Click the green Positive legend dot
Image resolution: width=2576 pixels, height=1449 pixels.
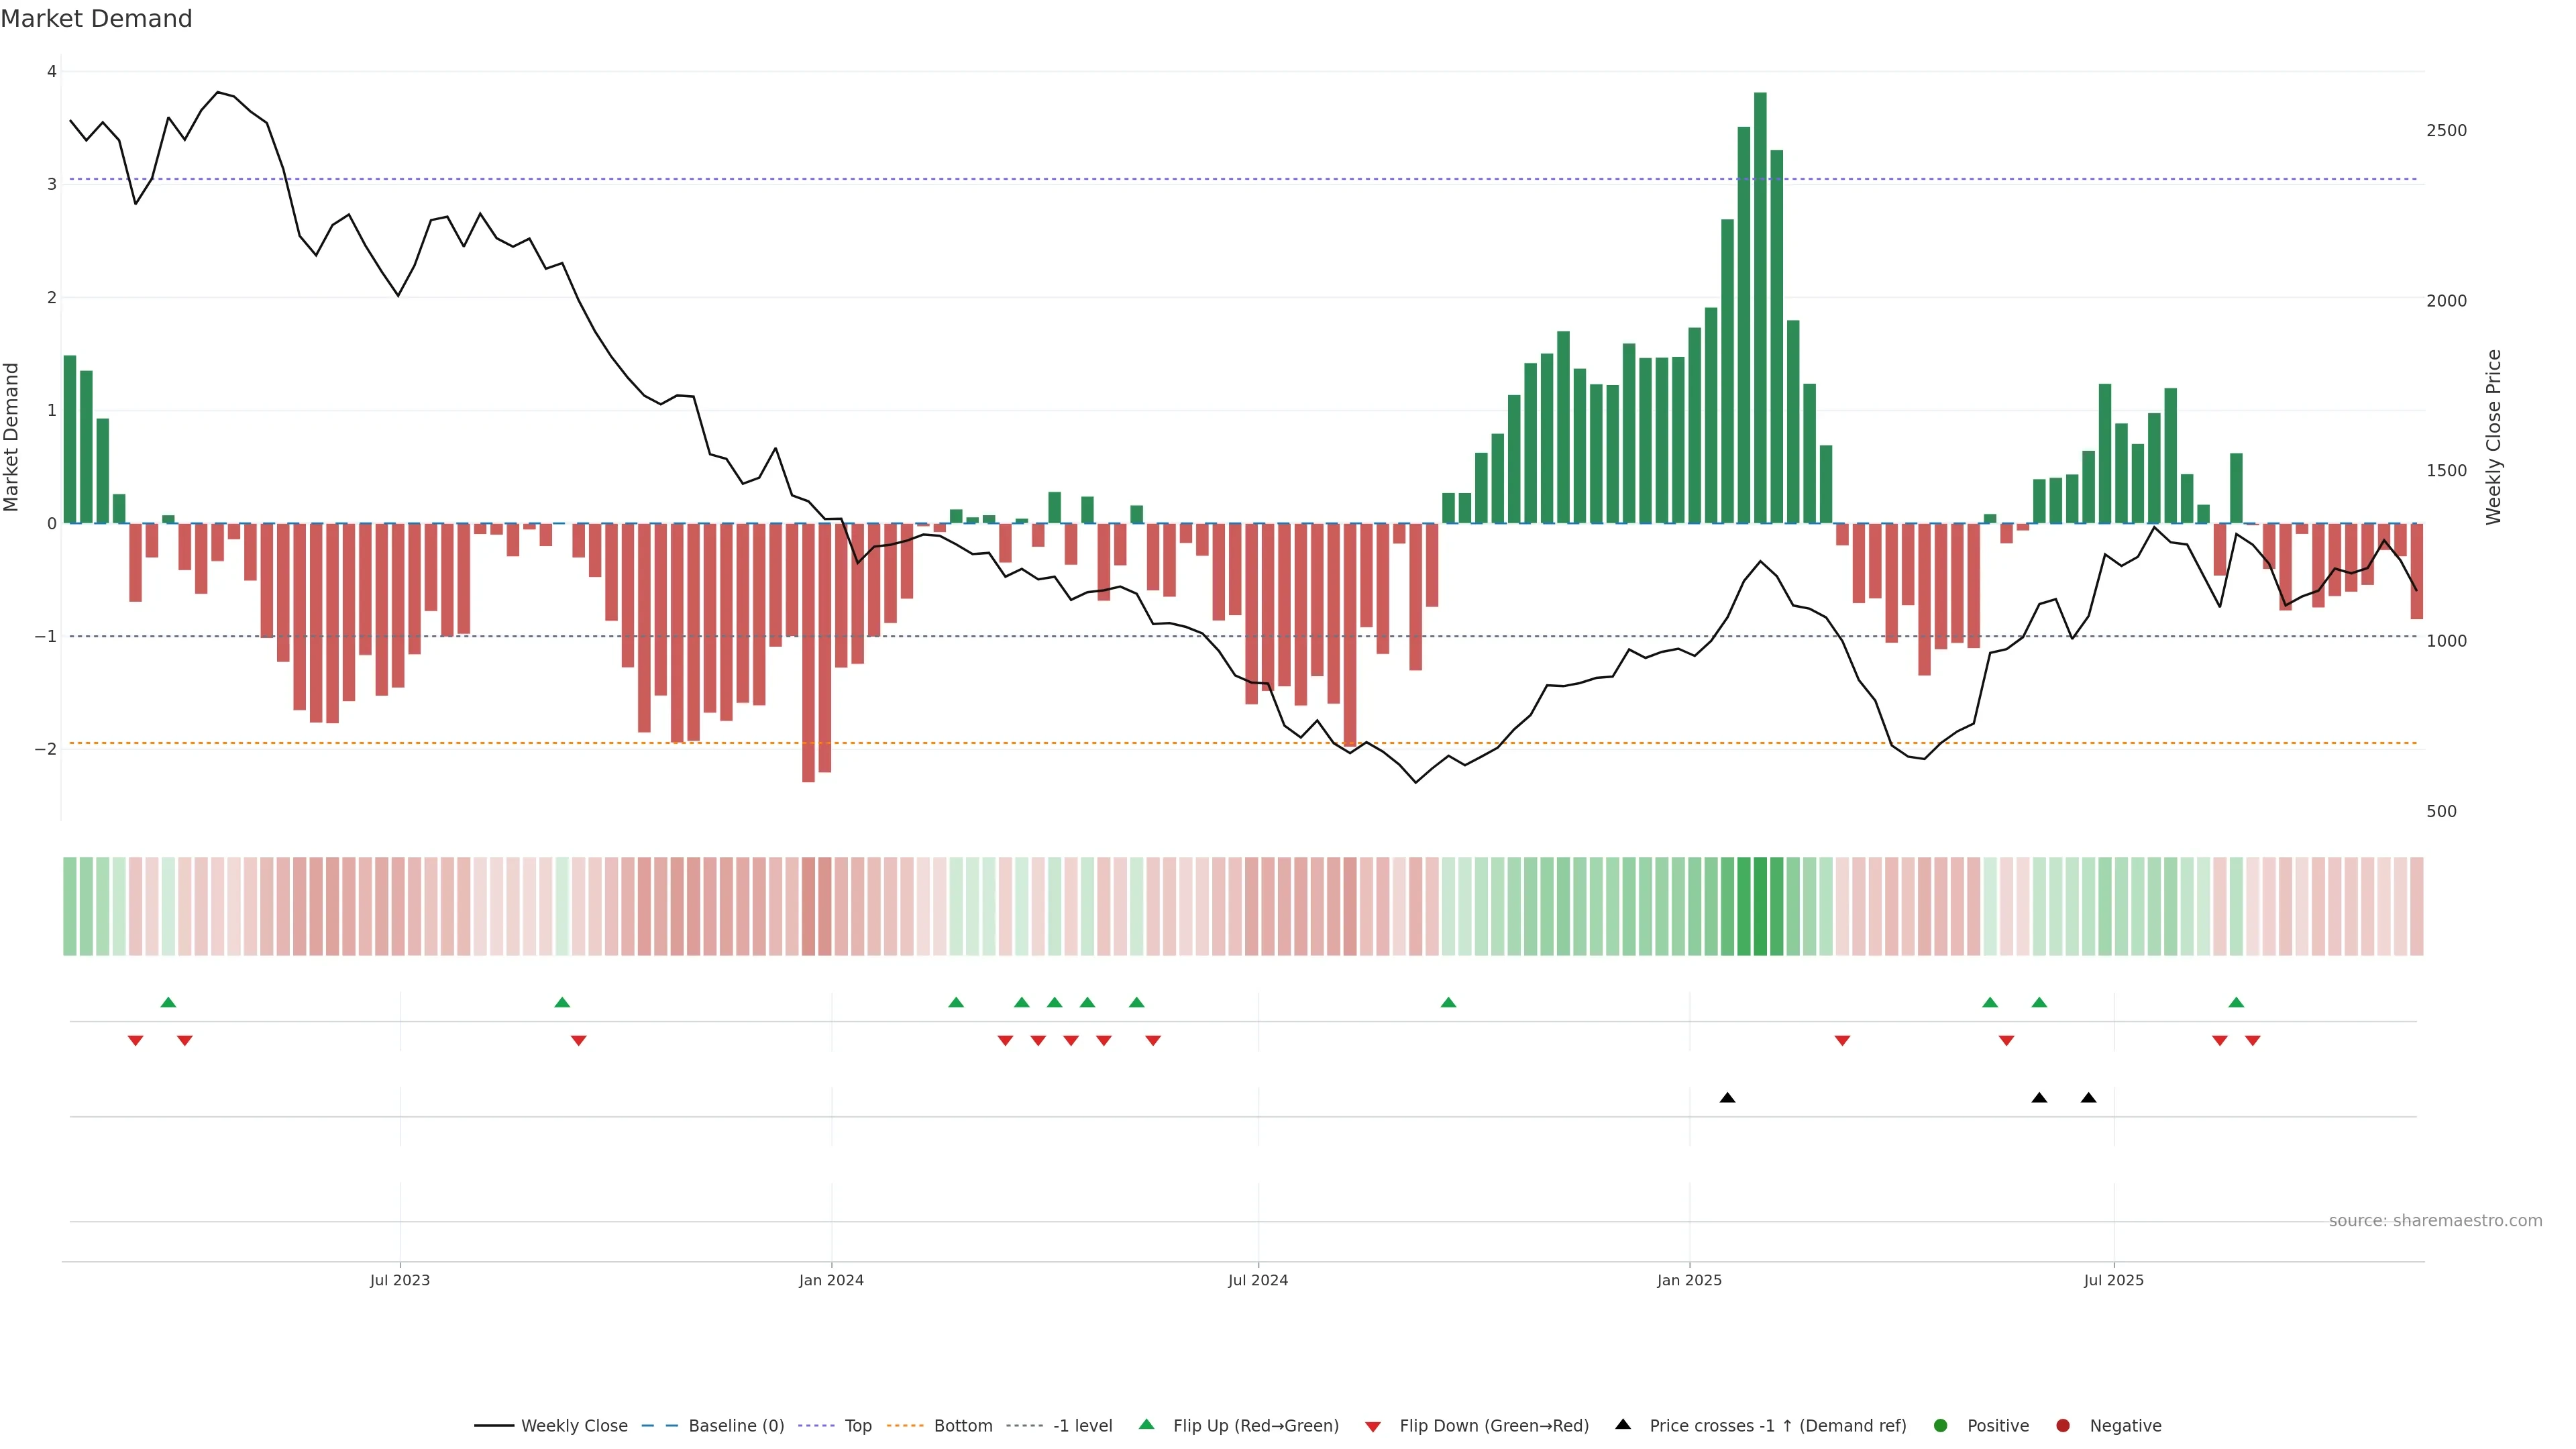(x=1941, y=1426)
